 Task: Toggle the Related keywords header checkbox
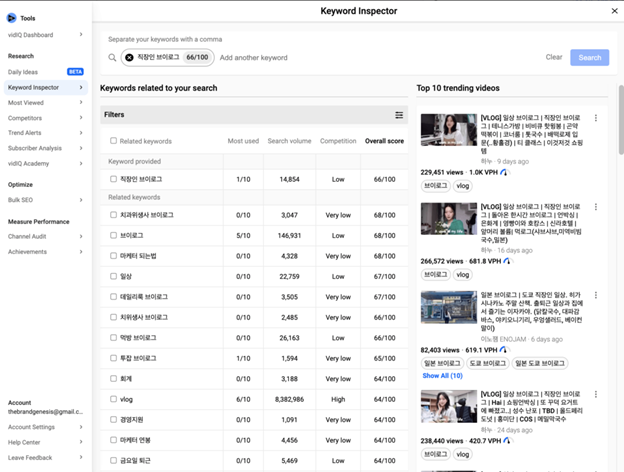[113, 140]
